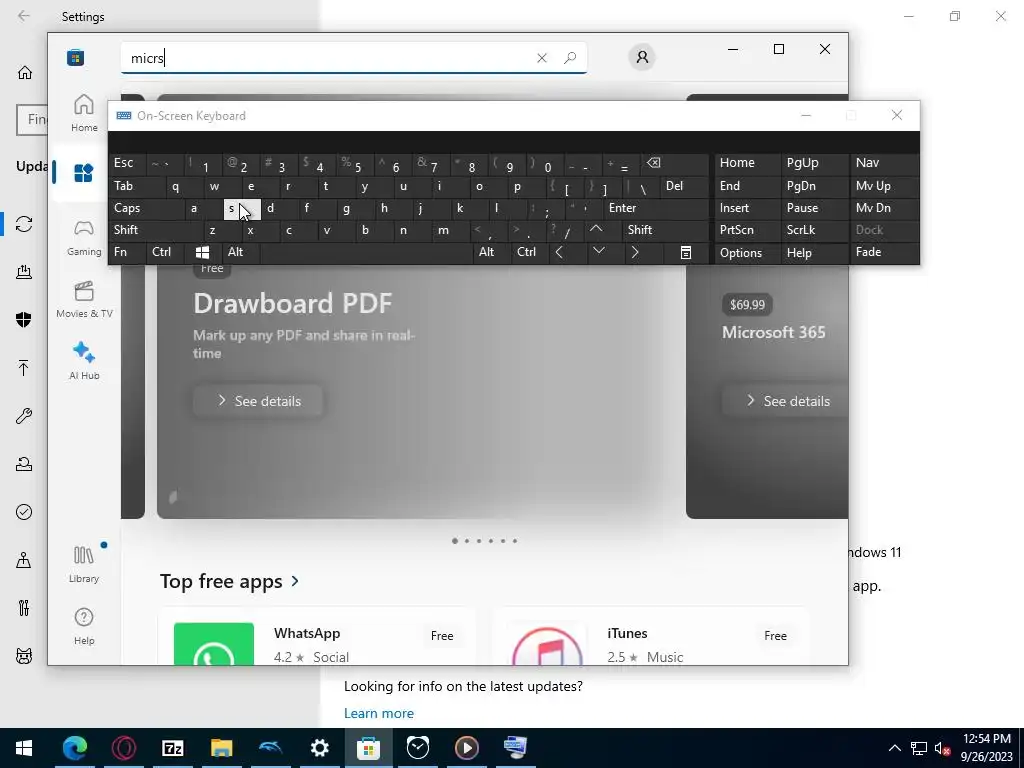Open Settings Home icon

(x=25, y=72)
